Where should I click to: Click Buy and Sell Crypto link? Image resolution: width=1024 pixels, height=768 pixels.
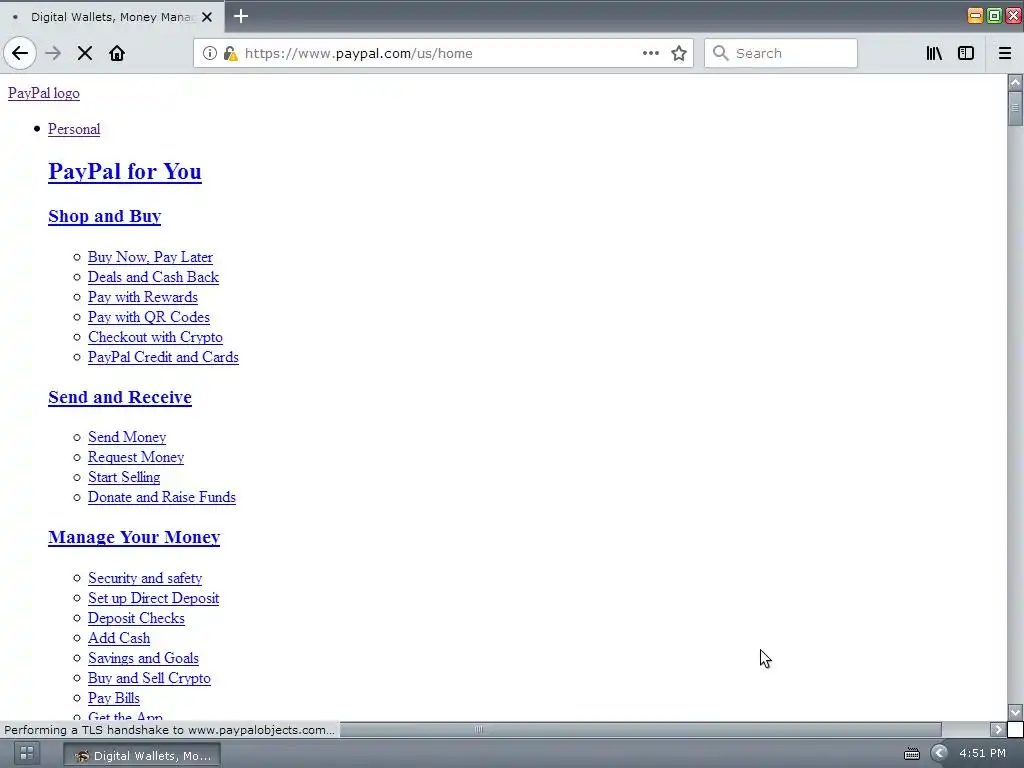click(x=150, y=679)
